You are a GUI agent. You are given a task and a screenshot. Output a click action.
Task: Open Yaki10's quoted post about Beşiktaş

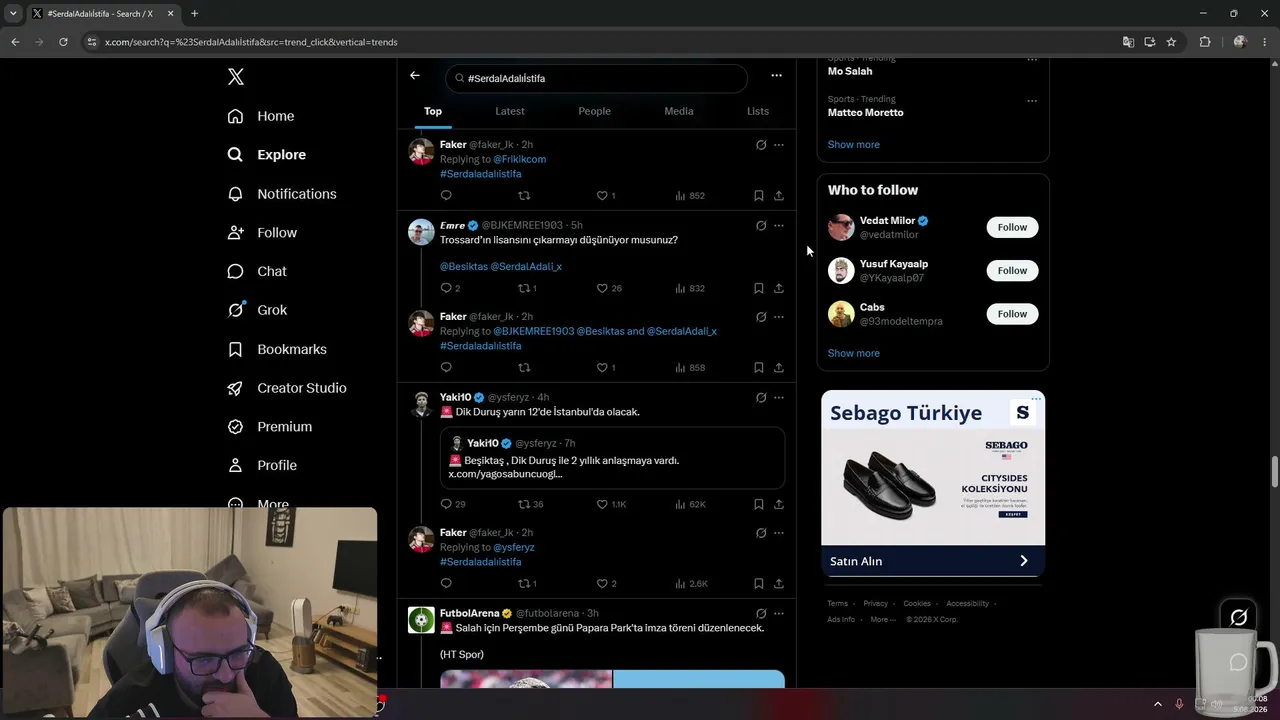tap(612, 459)
